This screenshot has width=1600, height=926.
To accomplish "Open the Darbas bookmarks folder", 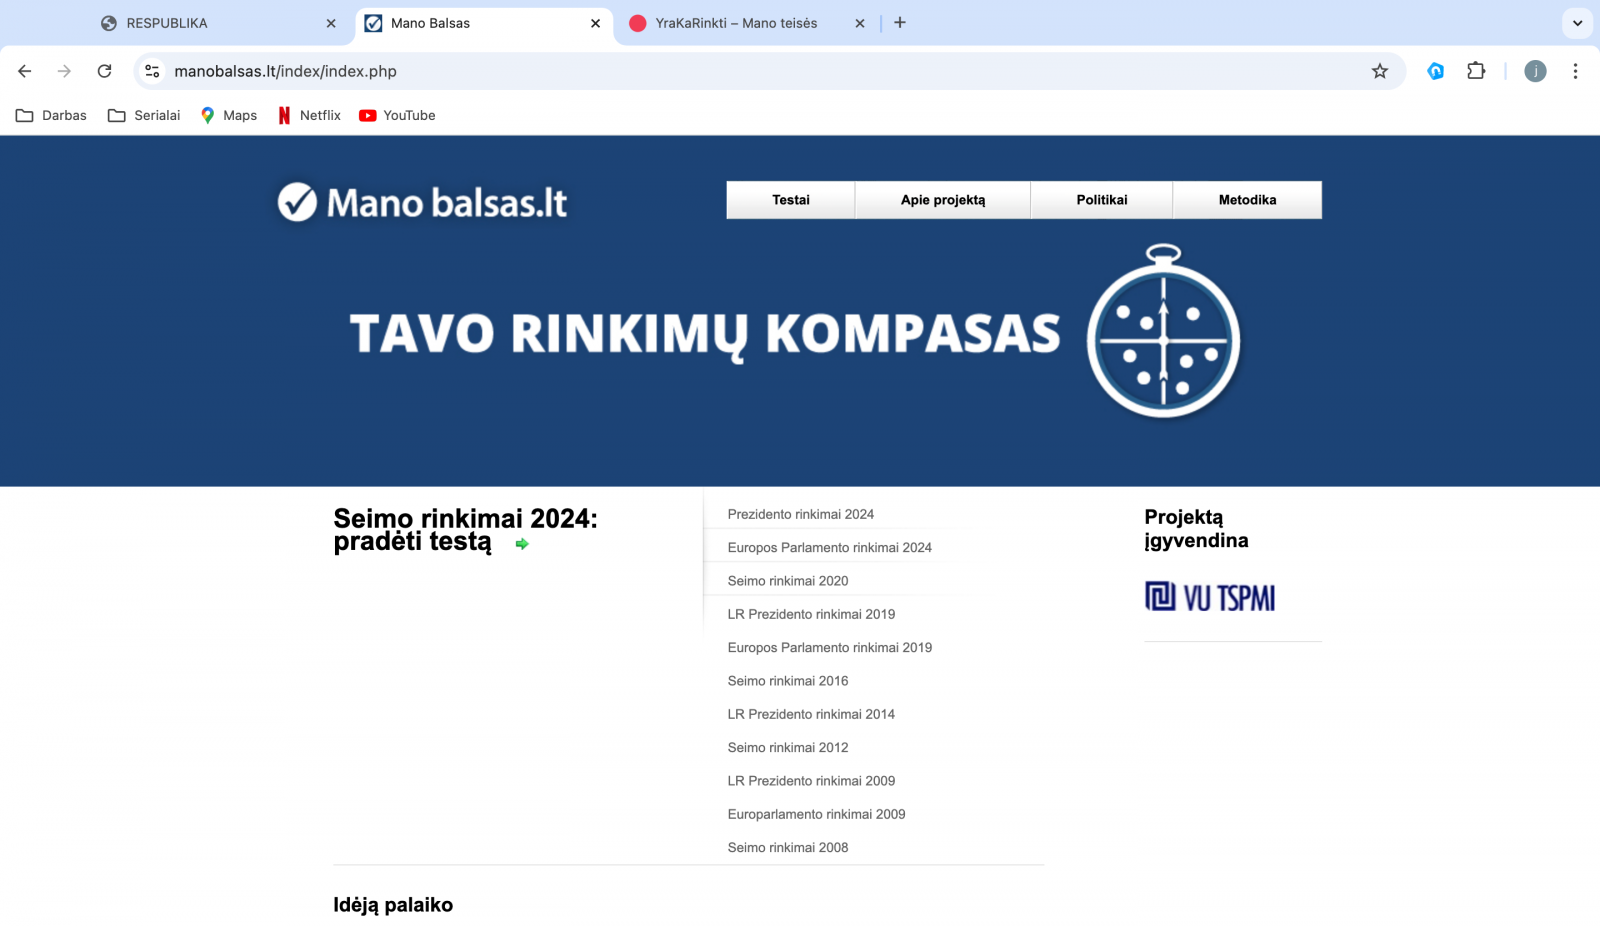I will (x=51, y=115).
